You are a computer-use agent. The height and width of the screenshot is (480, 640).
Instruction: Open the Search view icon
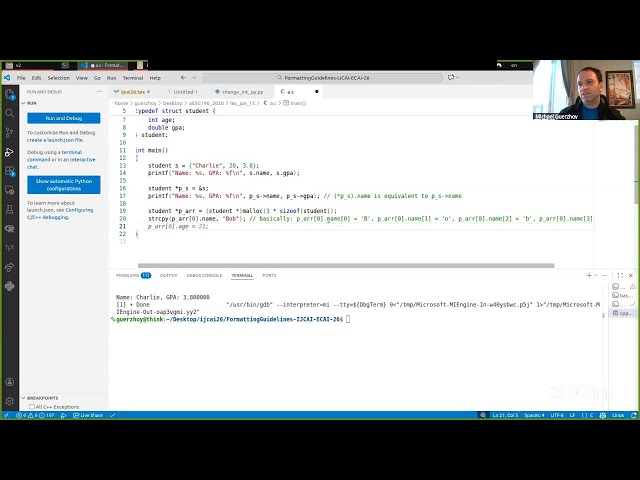coord(9,114)
